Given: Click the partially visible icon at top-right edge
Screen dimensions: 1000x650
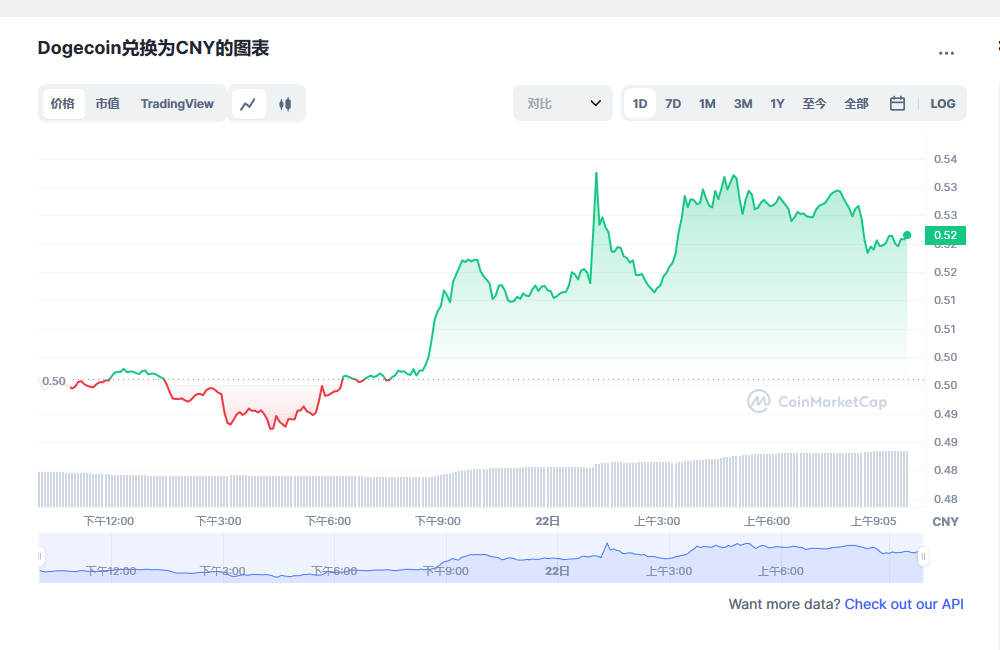Looking at the screenshot, I should 996,47.
